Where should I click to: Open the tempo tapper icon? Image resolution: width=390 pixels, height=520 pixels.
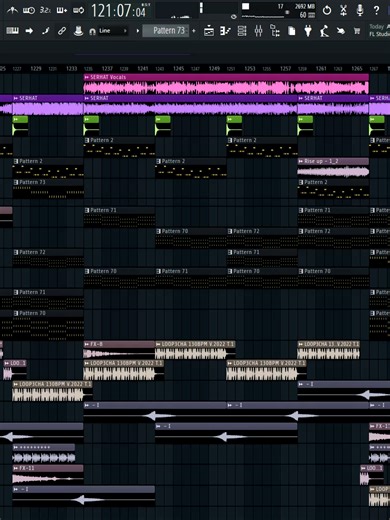click(x=324, y=31)
